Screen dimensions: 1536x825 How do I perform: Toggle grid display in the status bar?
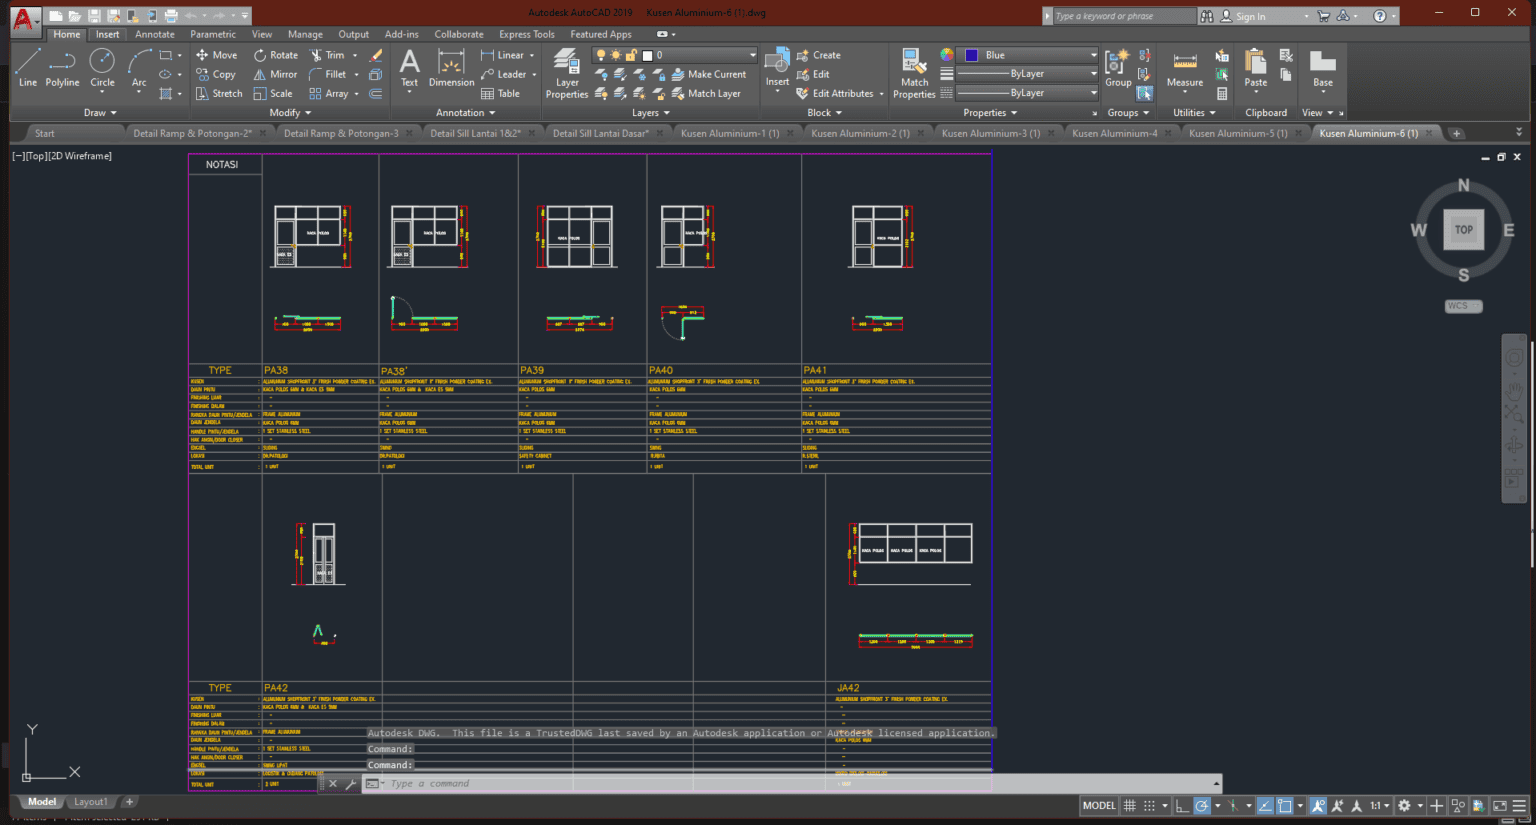pyautogui.click(x=1130, y=805)
